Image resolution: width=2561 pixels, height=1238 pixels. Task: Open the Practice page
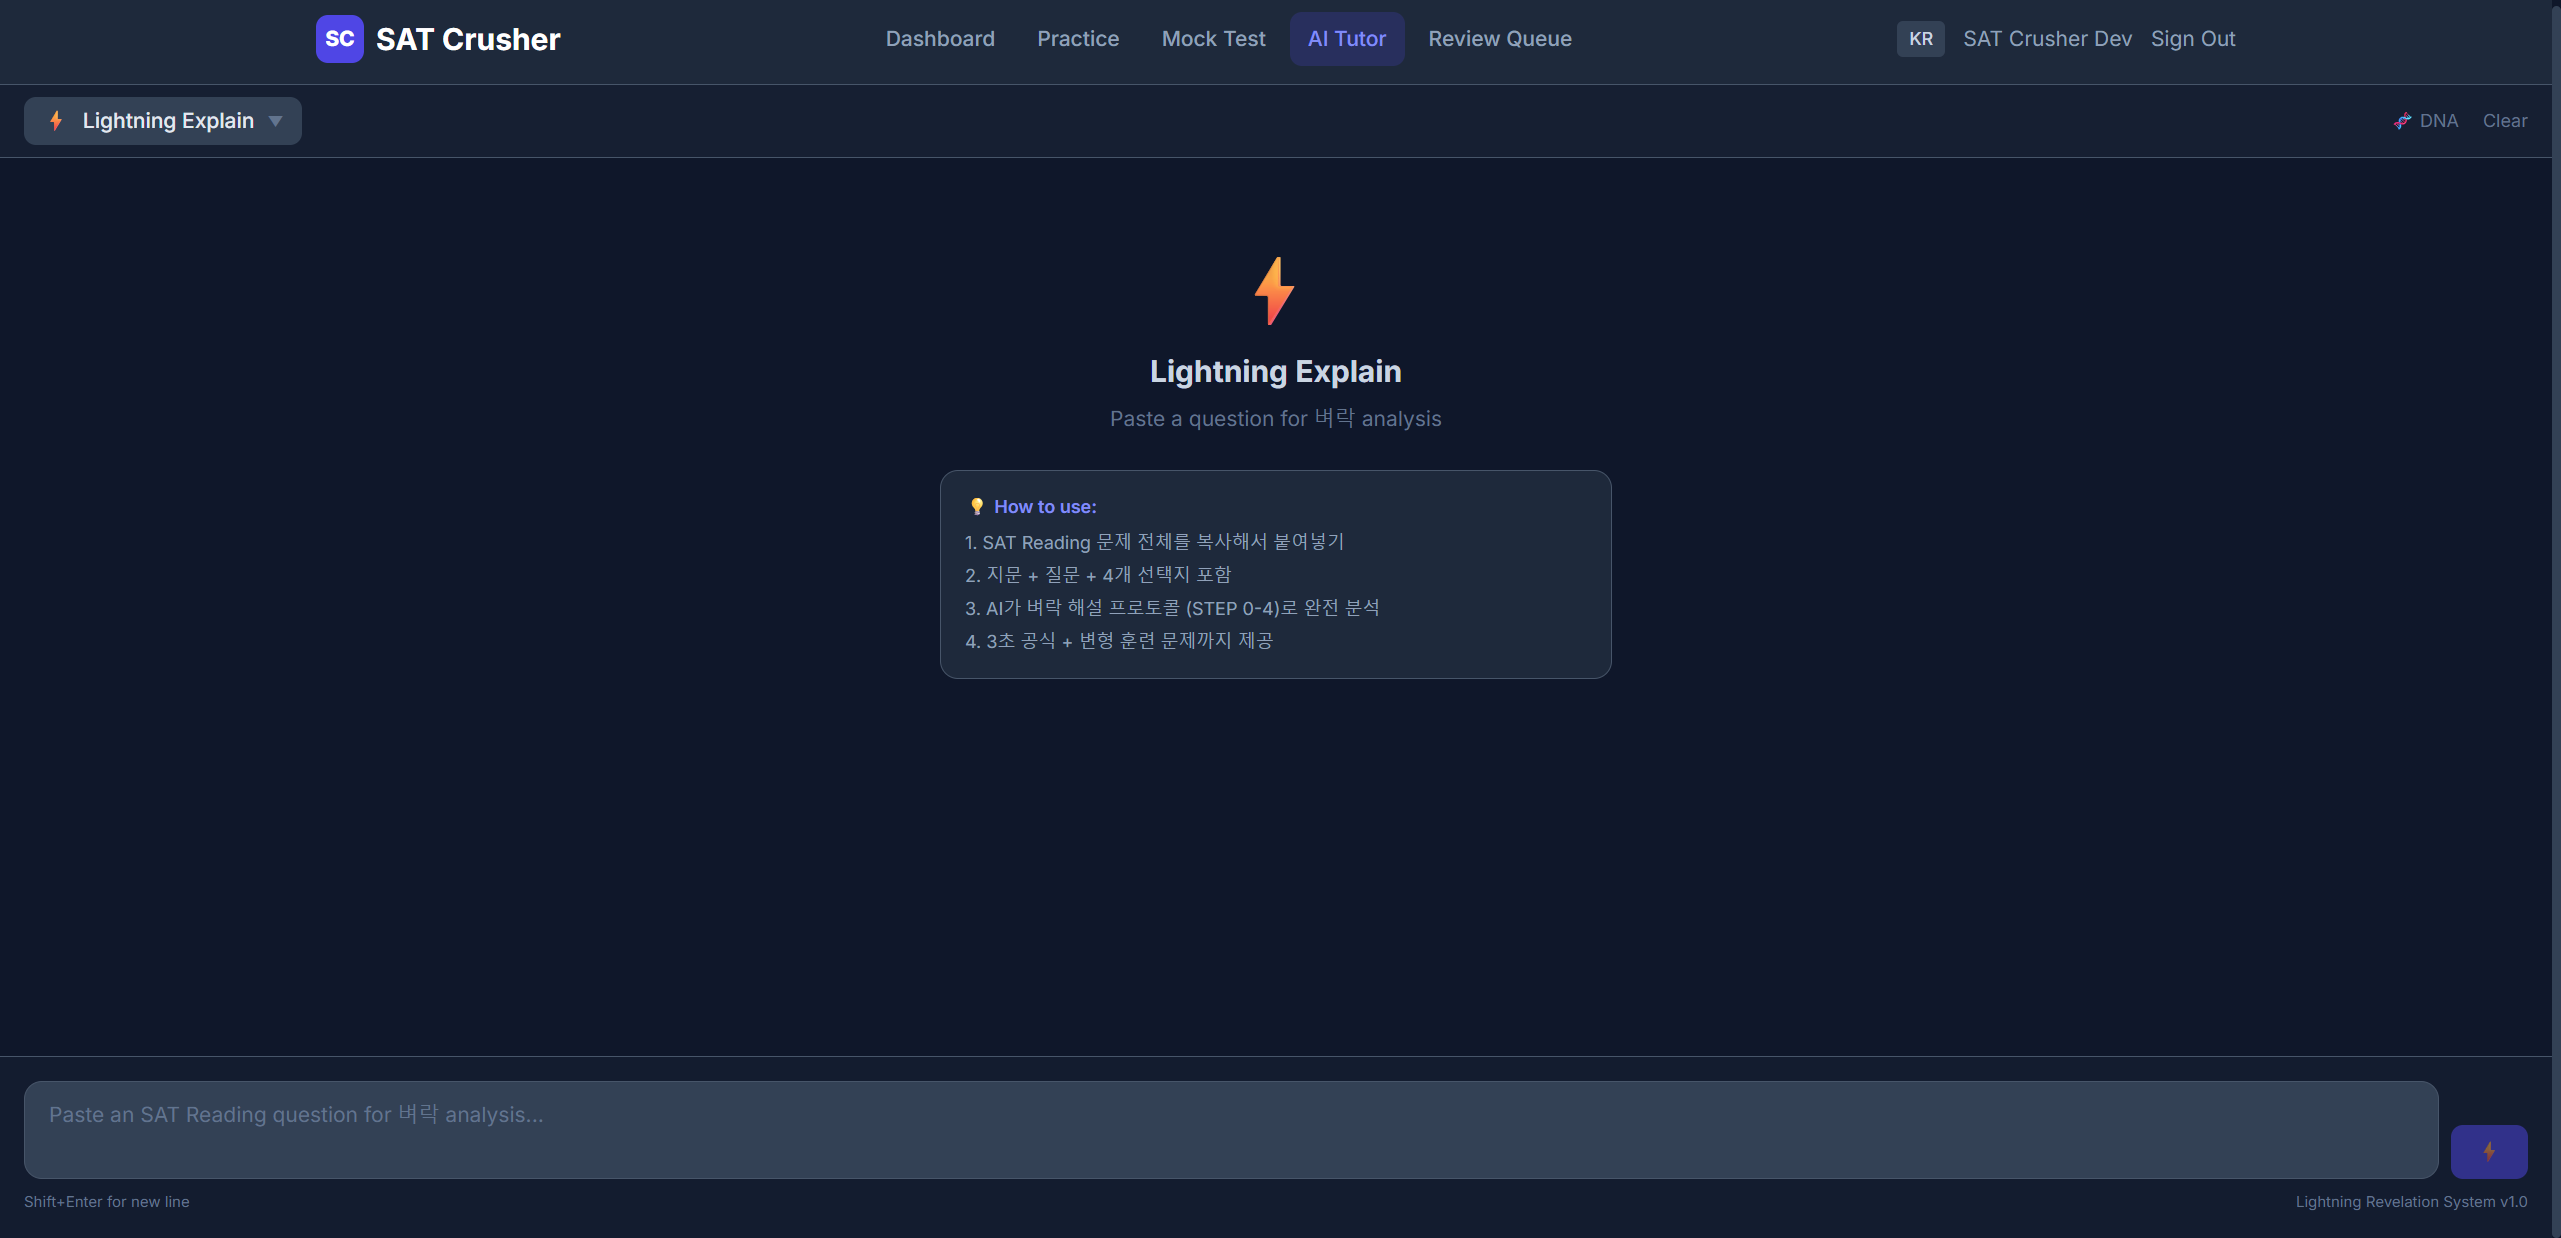pos(1078,38)
